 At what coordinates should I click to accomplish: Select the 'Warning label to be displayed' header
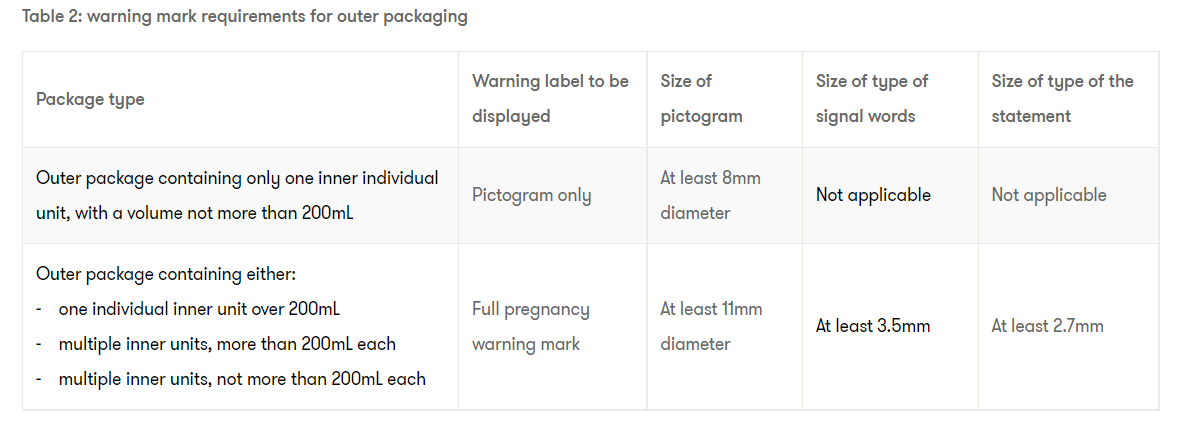tap(550, 98)
